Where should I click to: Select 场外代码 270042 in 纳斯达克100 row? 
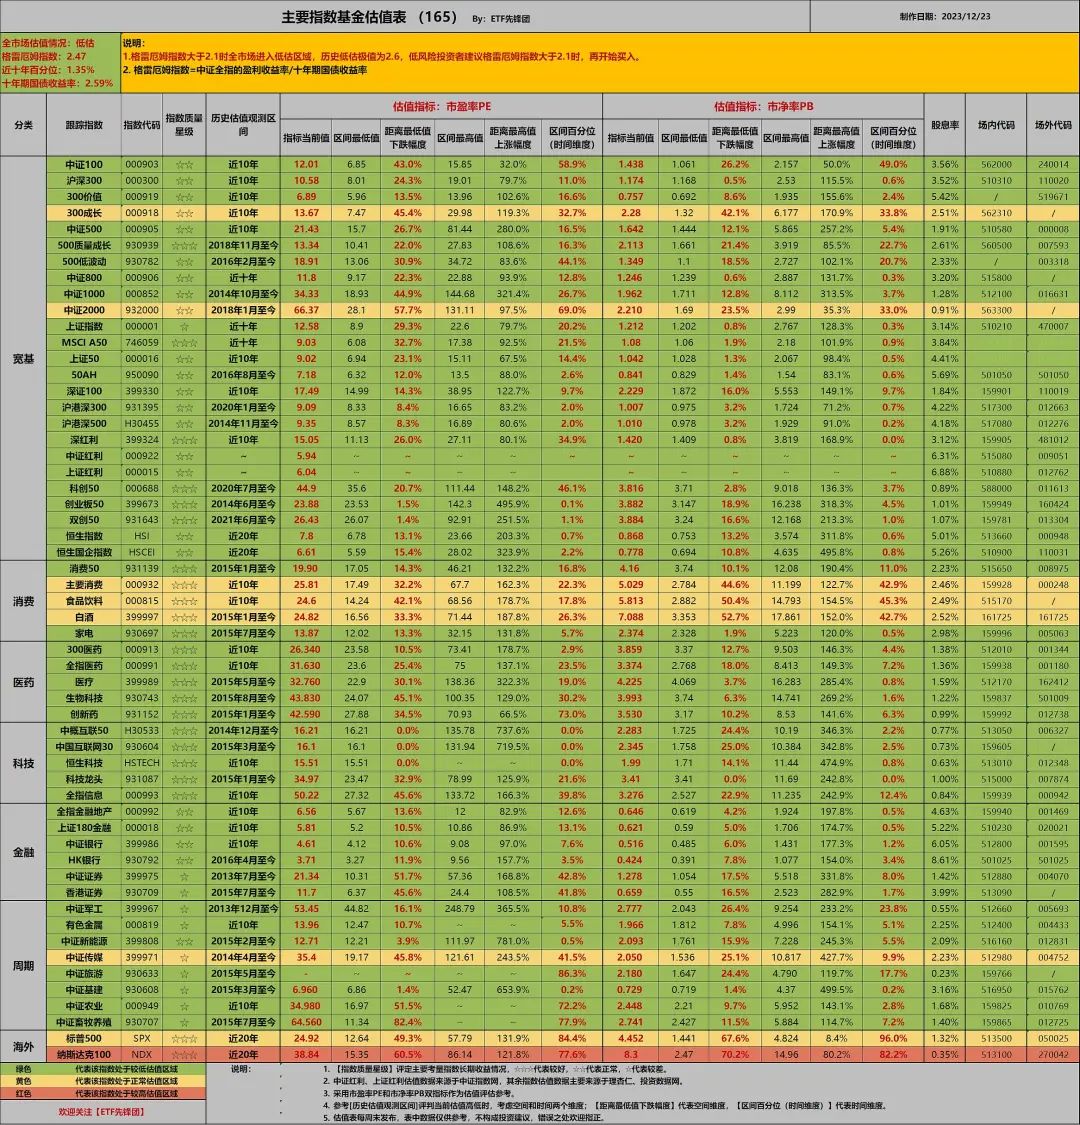click(x=1053, y=1055)
